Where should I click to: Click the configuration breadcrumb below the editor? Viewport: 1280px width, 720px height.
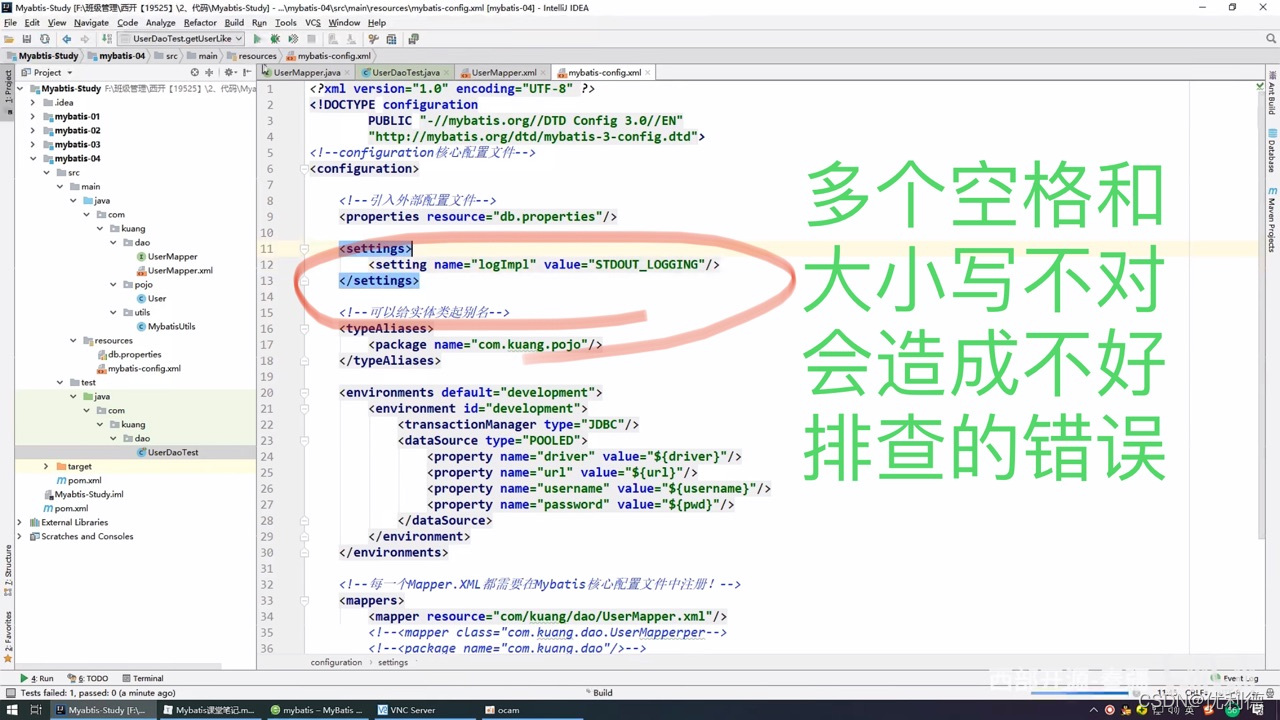pyautogui.click(x=336, y=662)
